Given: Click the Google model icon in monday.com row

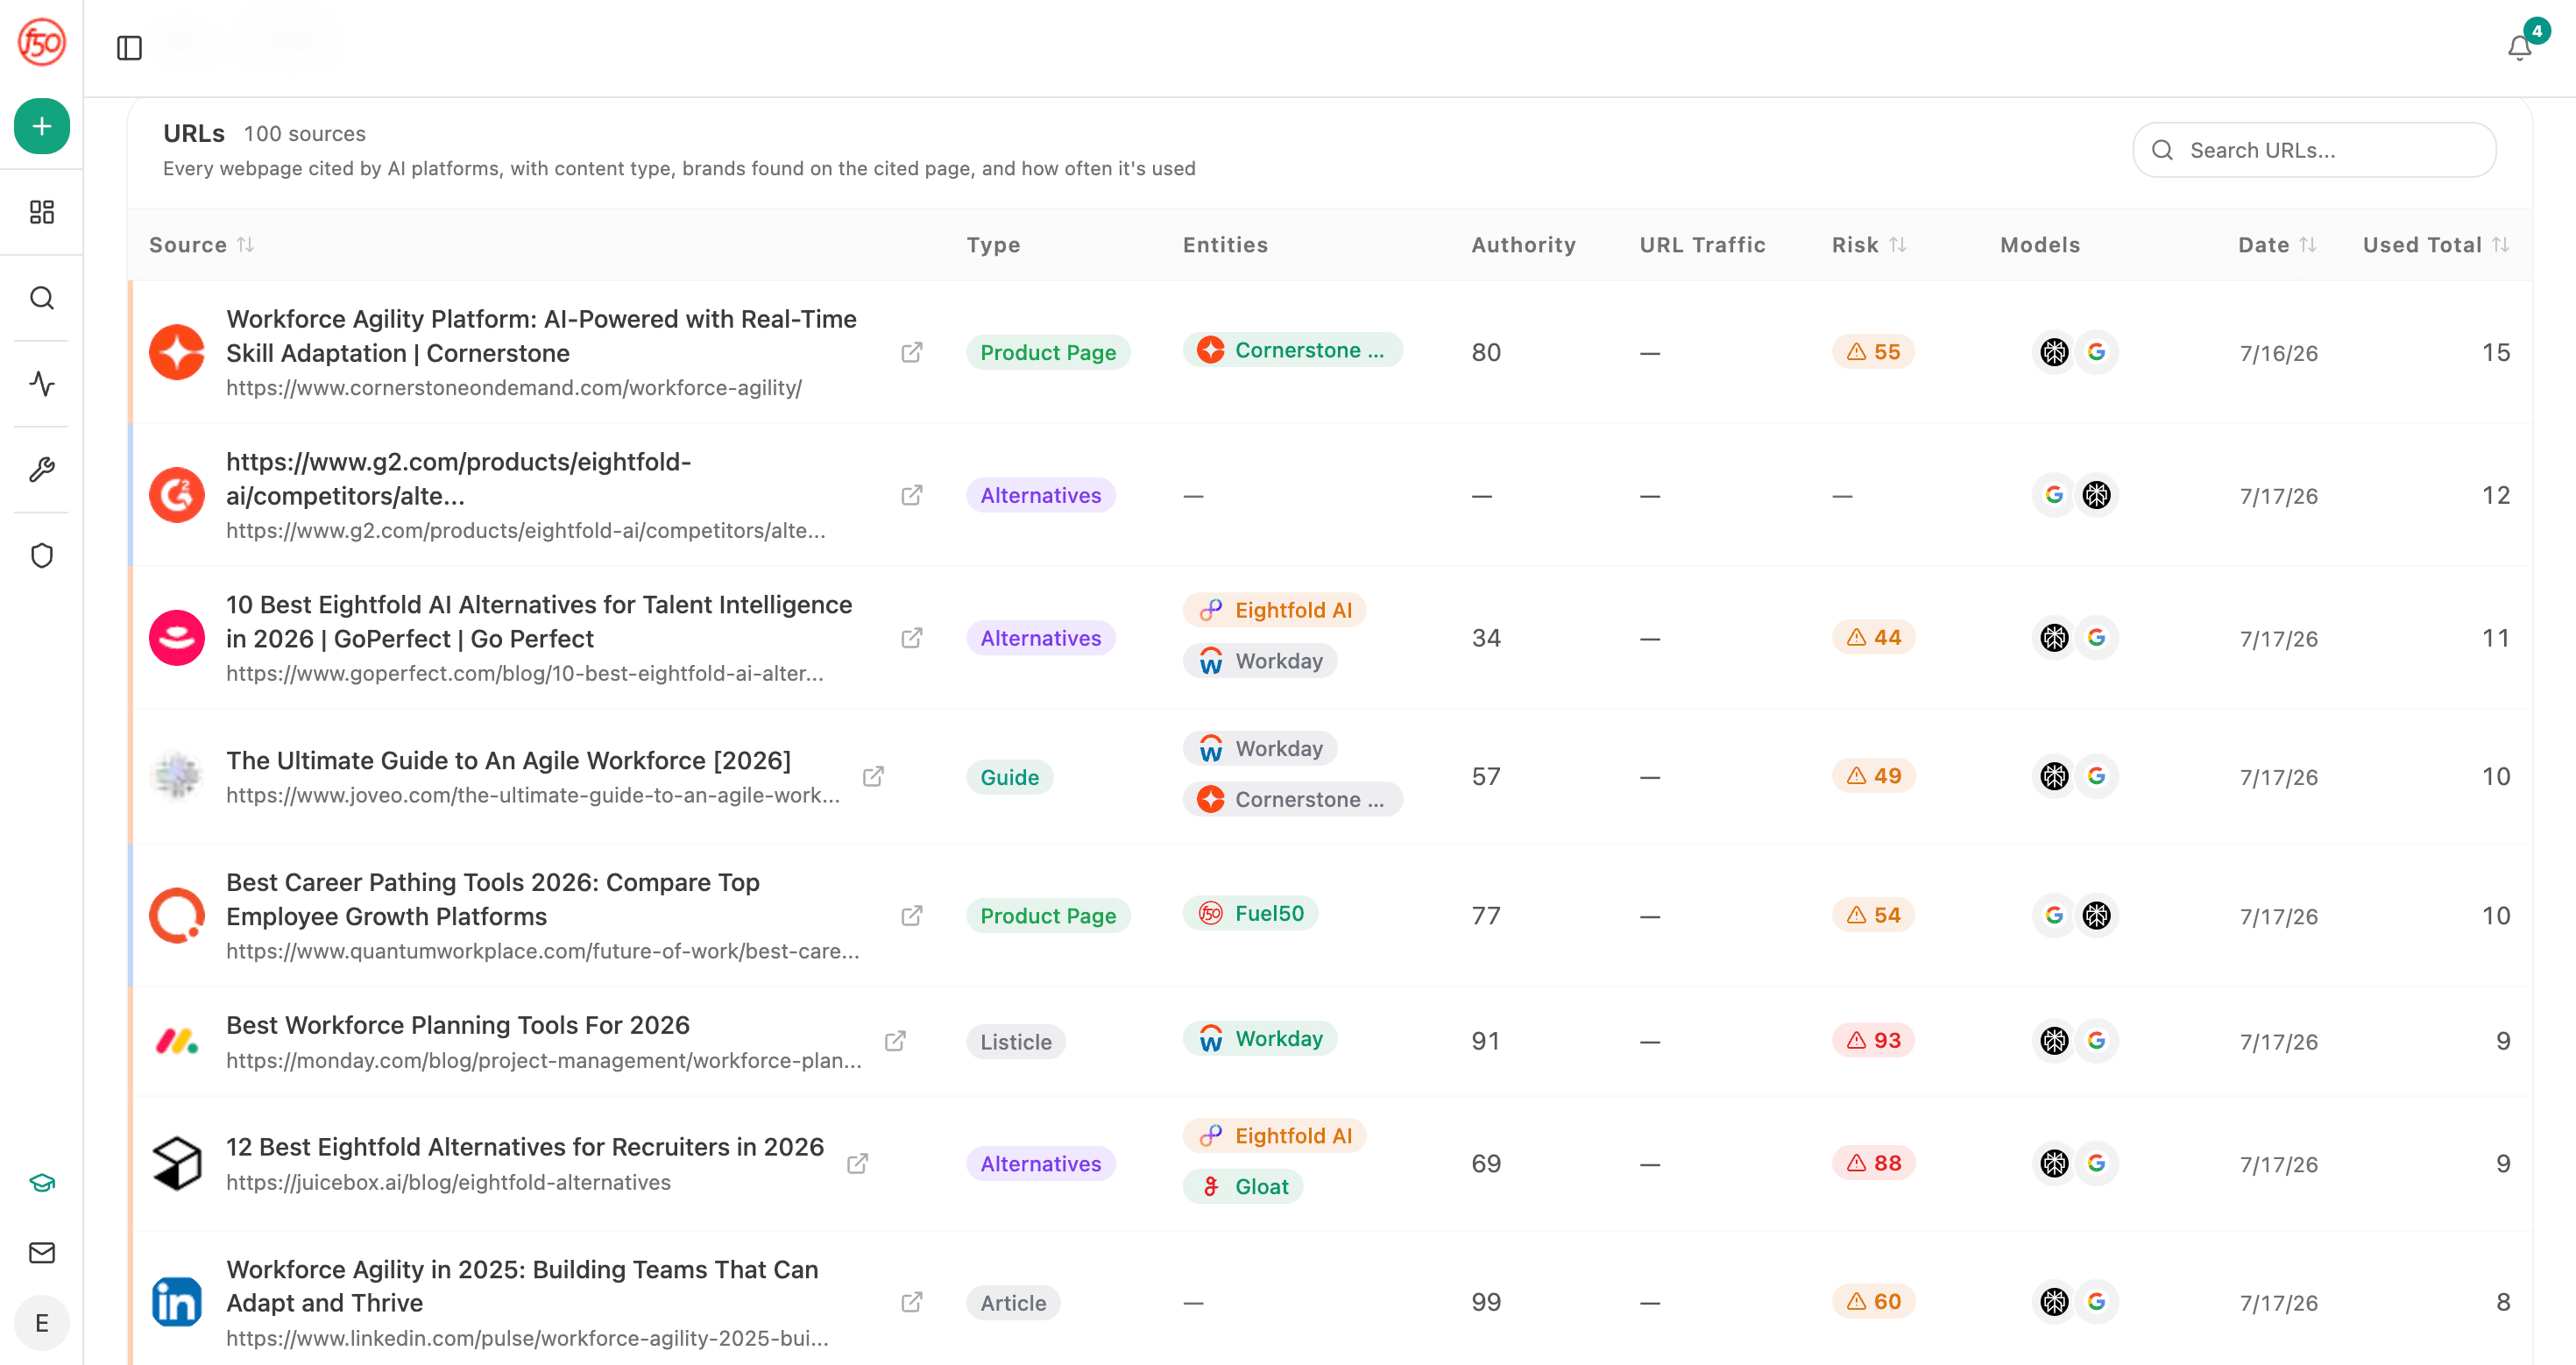Looking at the screenshot, I should [2097, 1041].
